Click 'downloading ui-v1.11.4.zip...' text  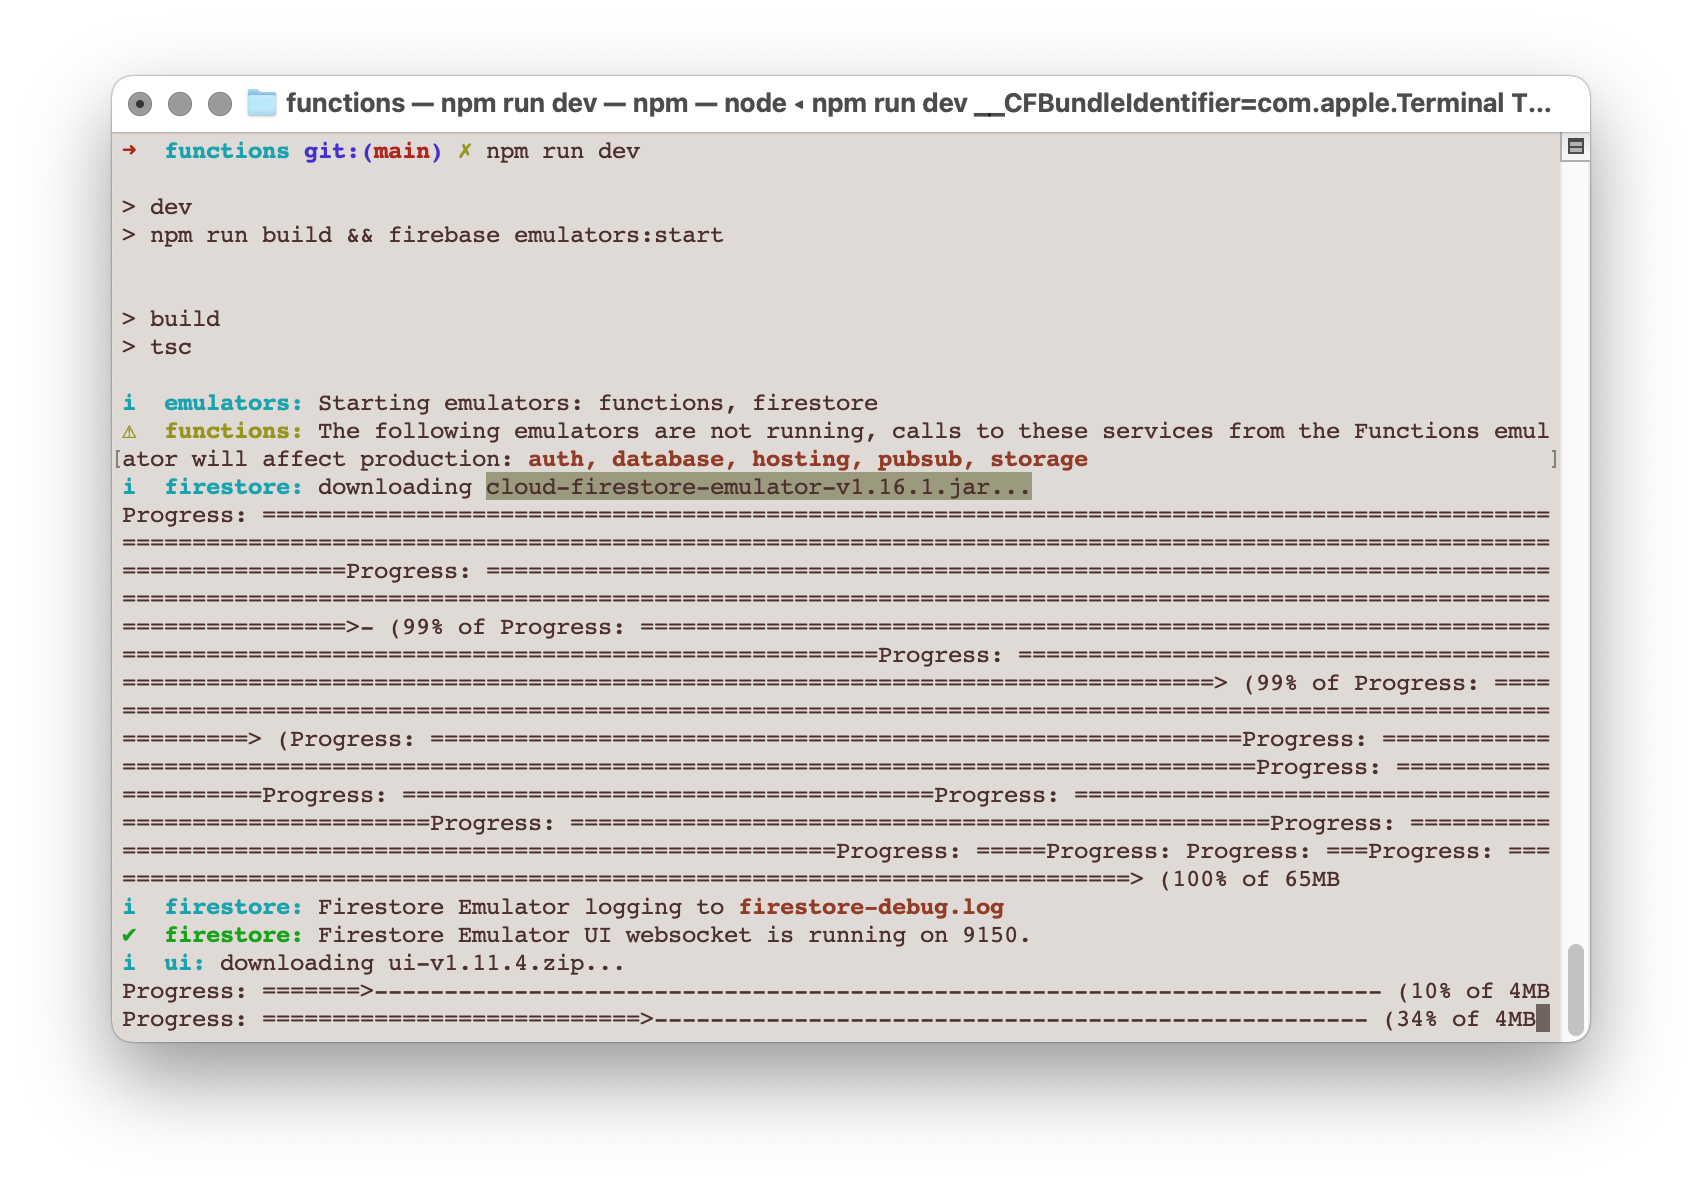click(x=422, y=963)
